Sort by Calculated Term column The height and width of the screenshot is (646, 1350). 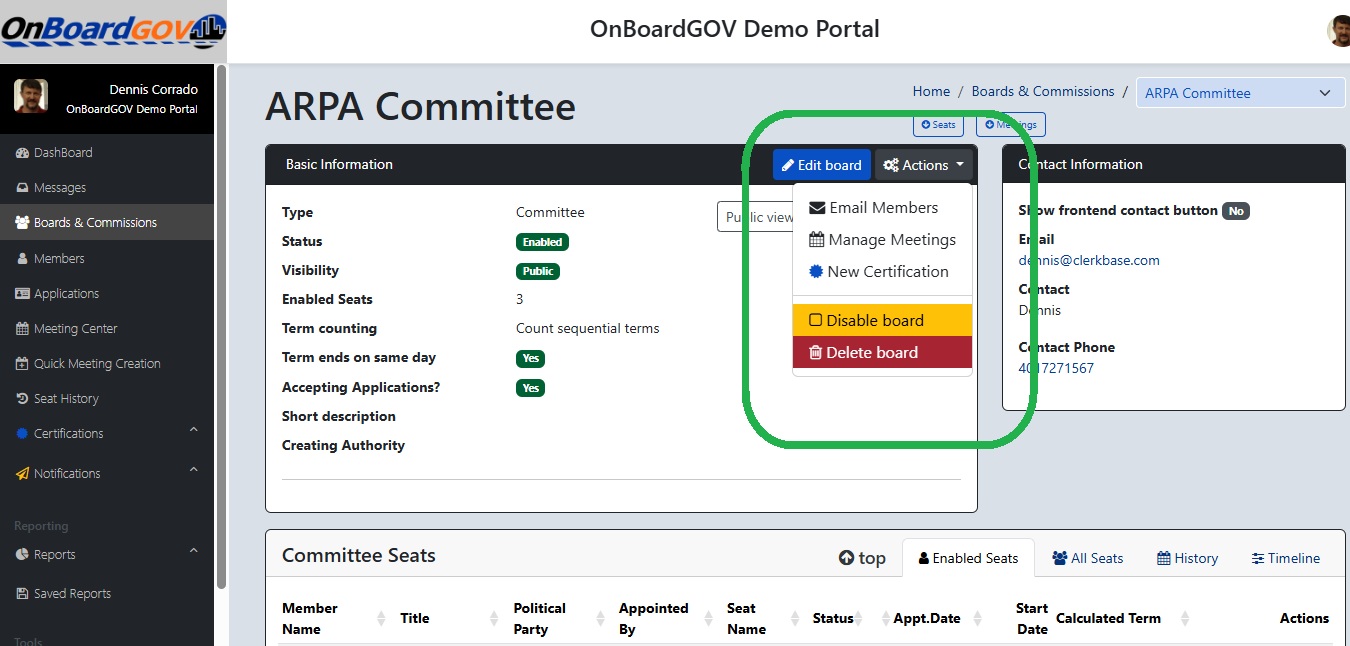1123,619
